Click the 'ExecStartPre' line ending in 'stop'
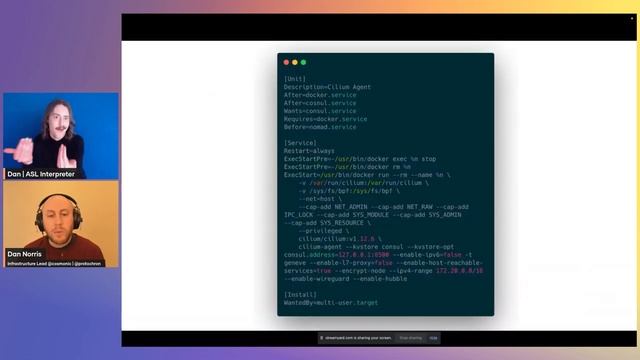This screenshot has width=640, height=360. (x=360, y=159)
